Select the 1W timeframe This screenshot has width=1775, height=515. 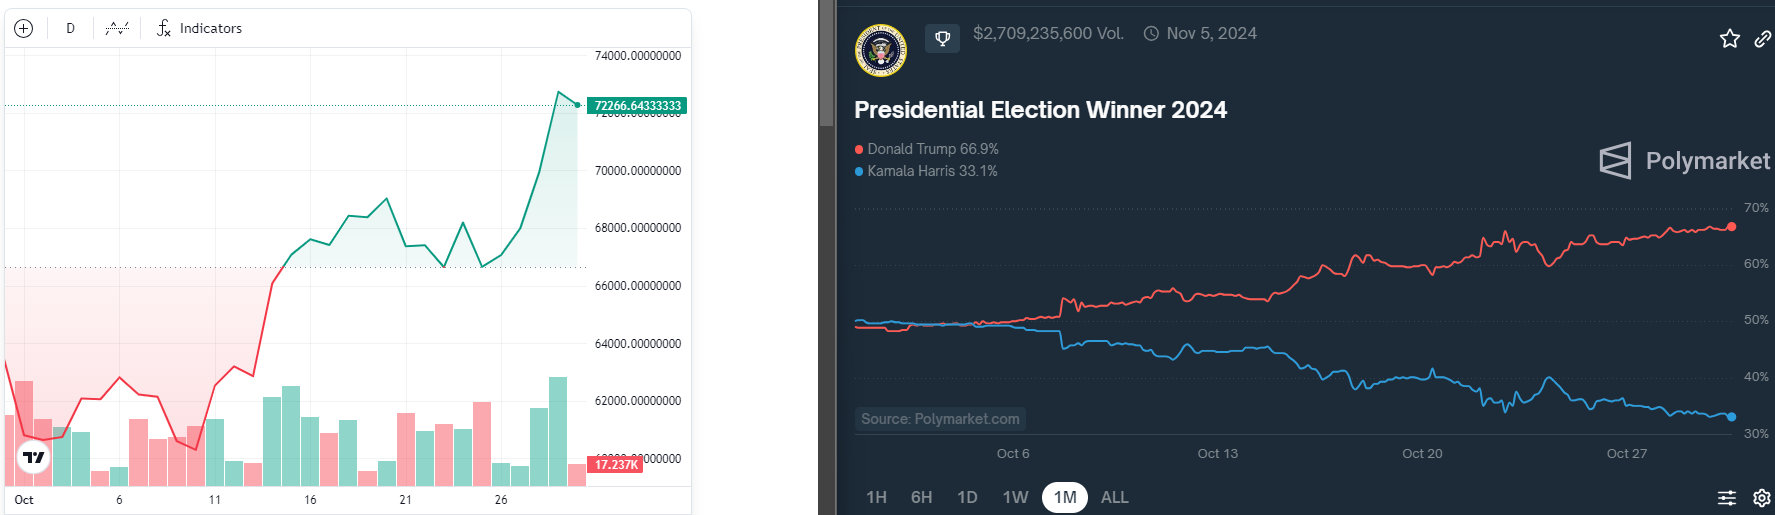pyautogui.click(x=1015, y=497)
